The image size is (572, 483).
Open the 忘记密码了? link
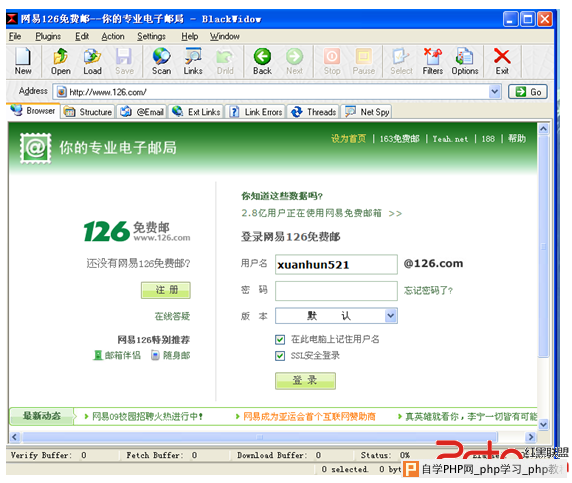428,290
